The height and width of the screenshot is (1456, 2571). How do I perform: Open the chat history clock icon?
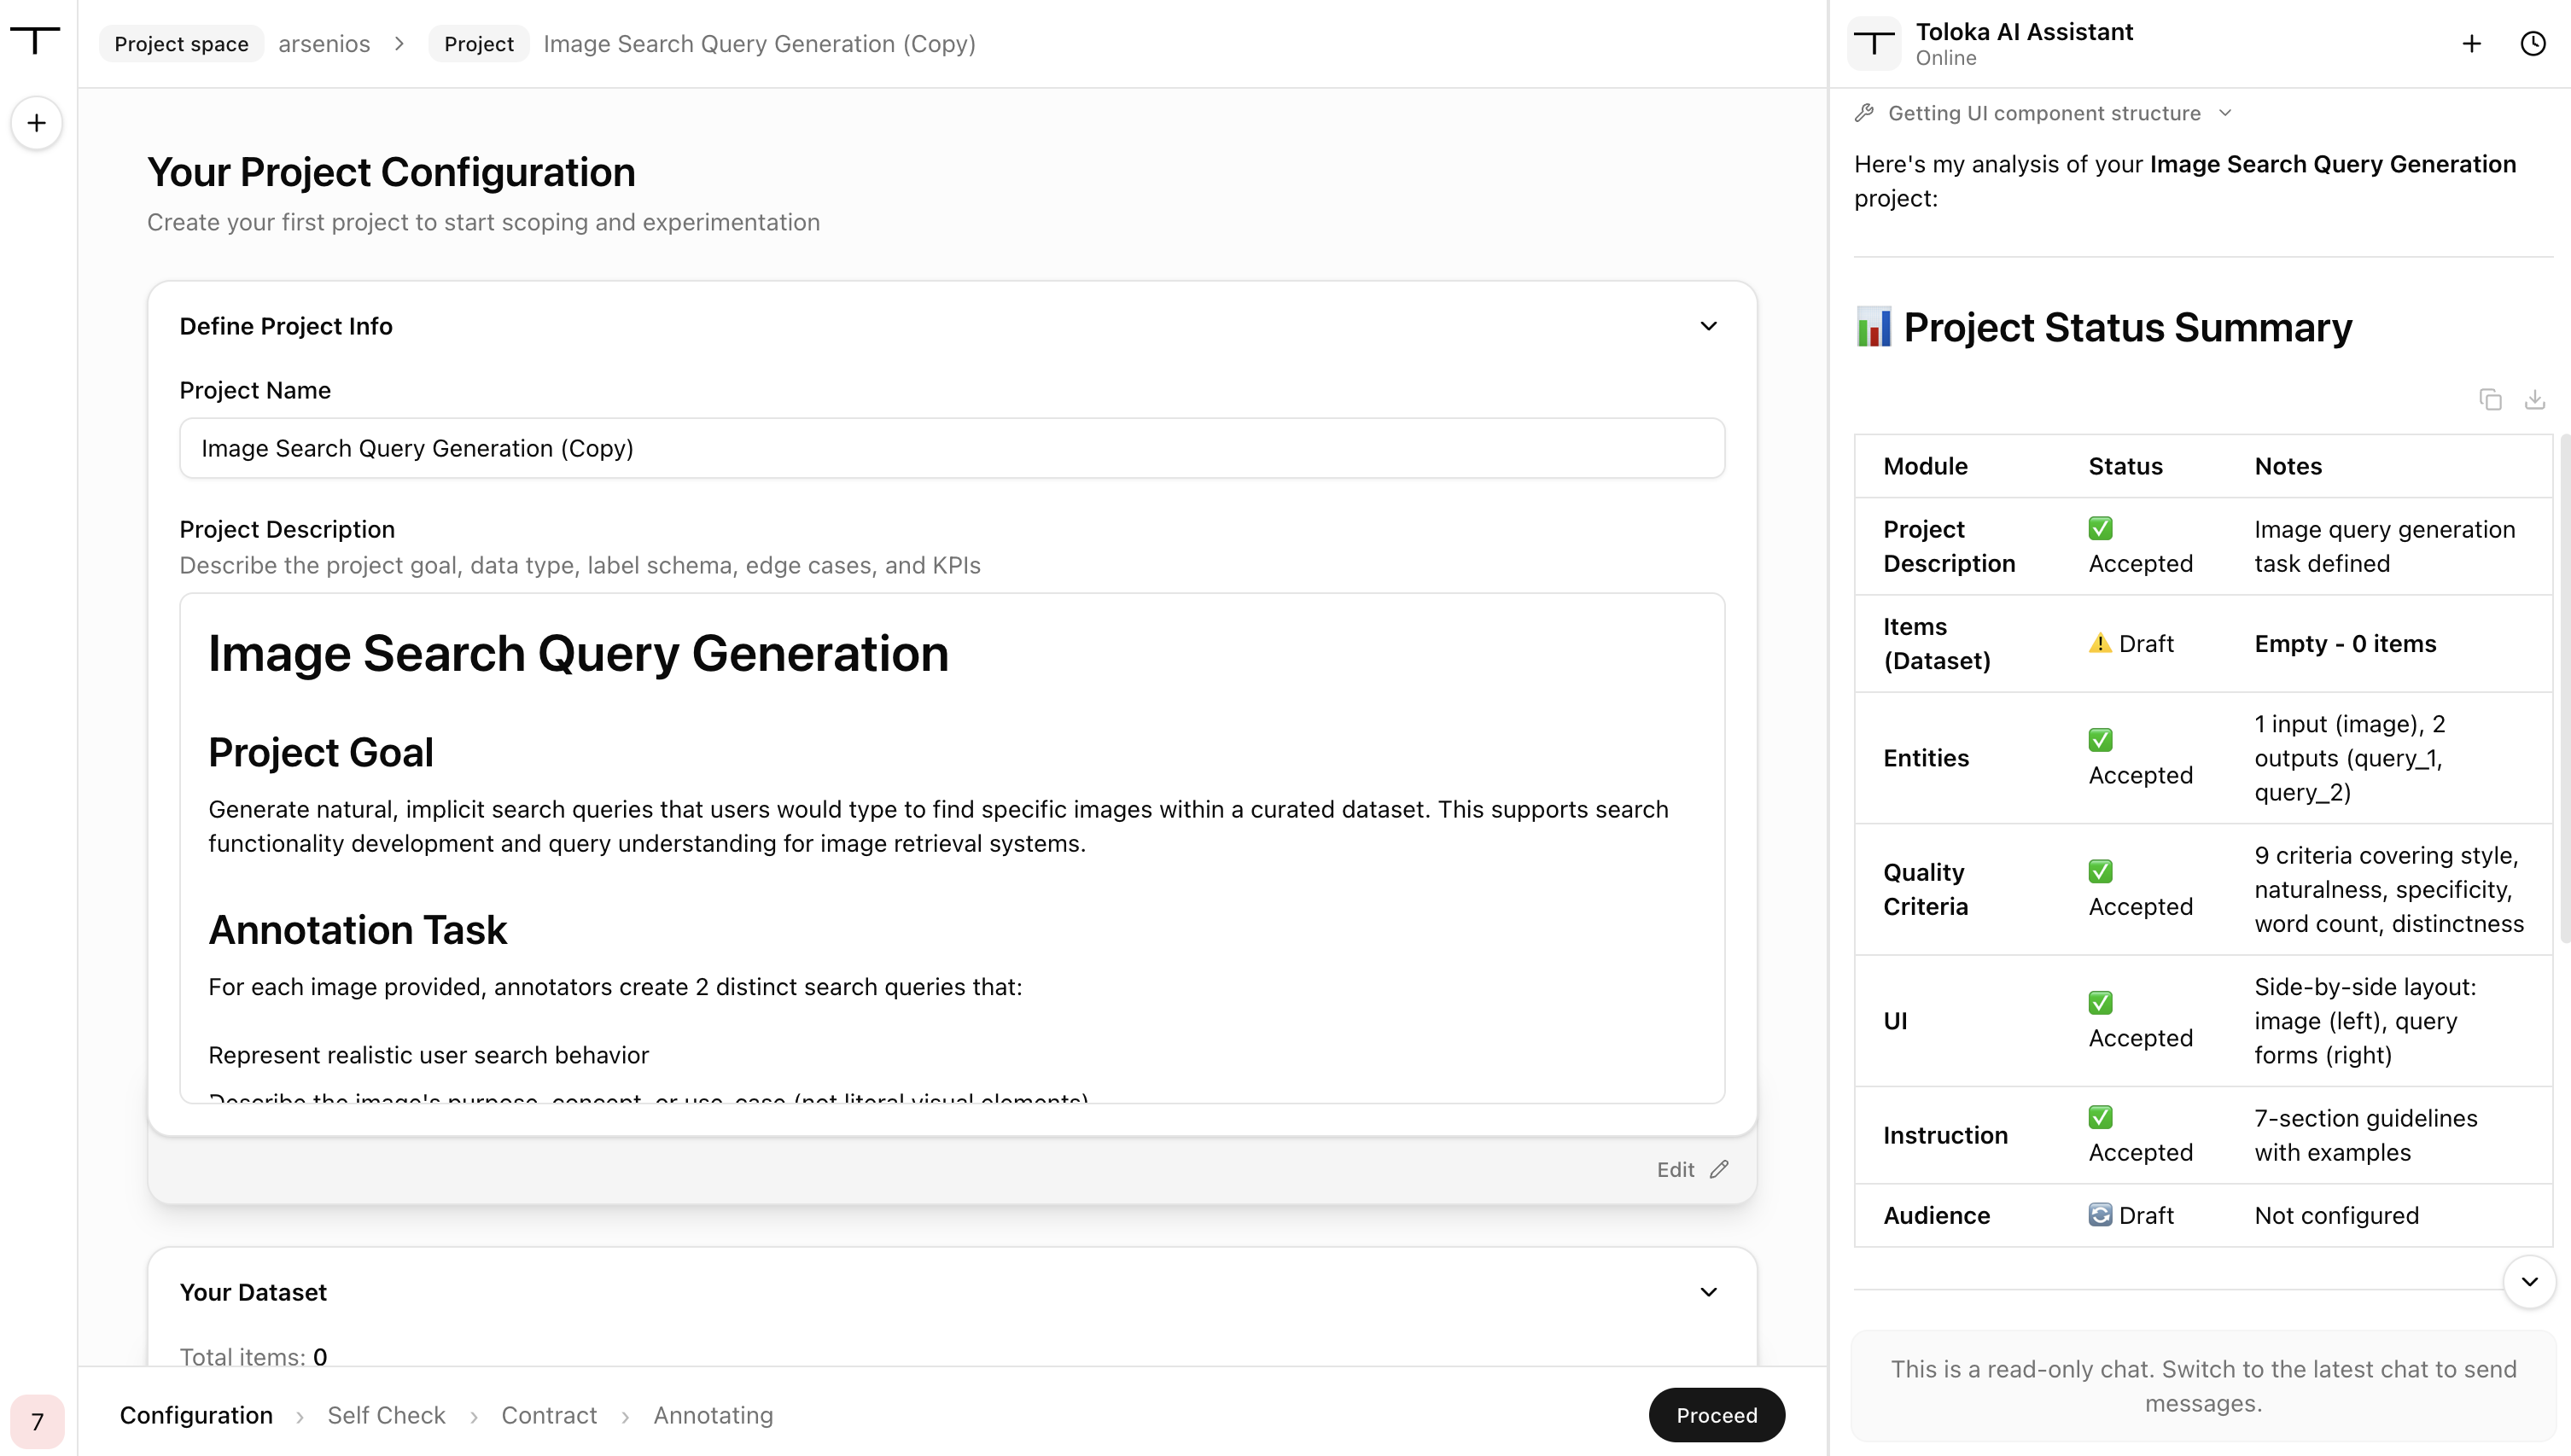coord(2532,43)
